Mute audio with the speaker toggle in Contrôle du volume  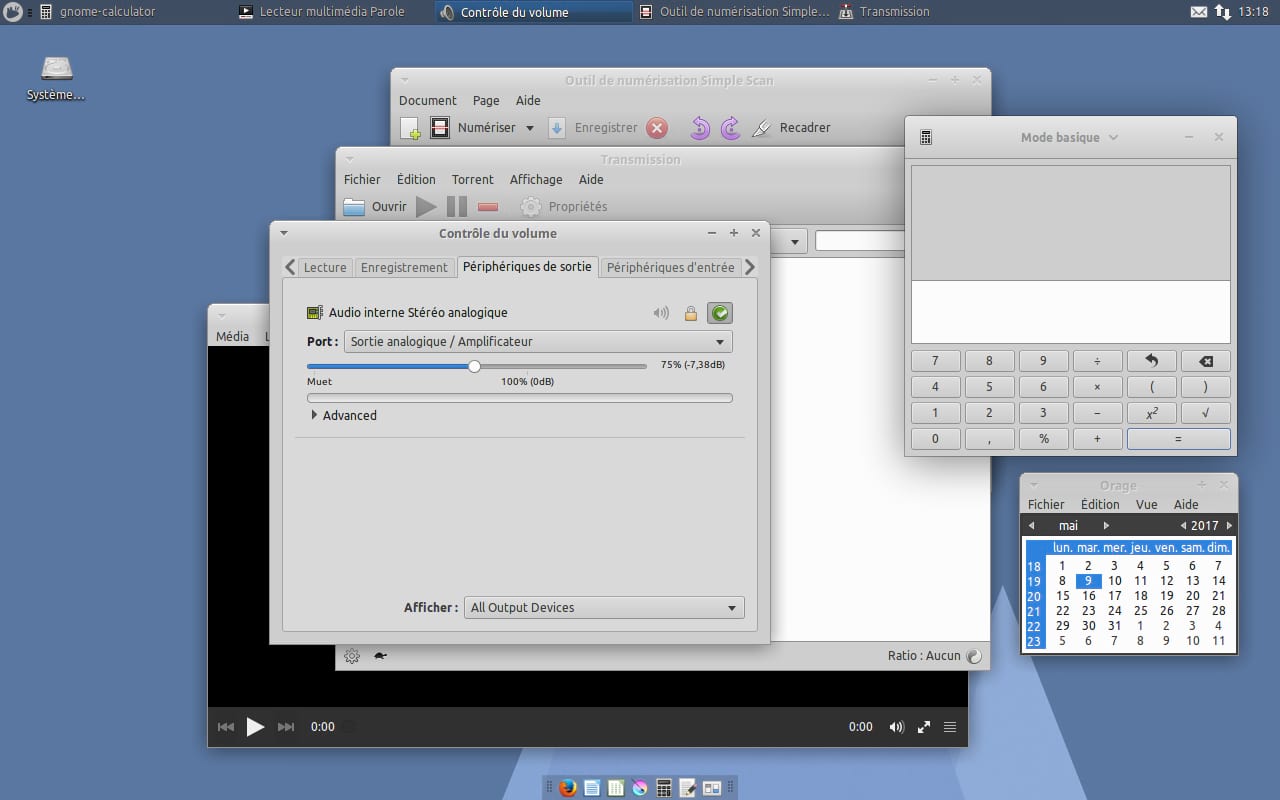pyautogui.click(x=661, y=313)
